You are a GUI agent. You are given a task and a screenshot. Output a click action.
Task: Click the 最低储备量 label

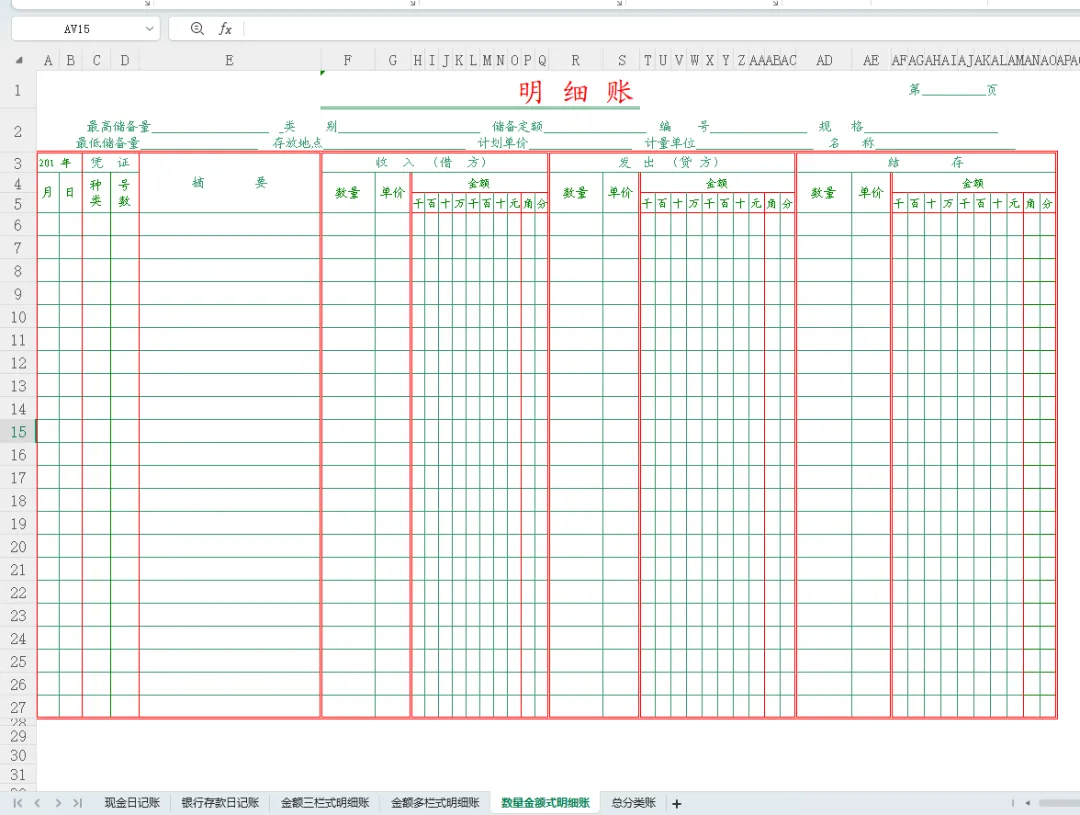click(107, 143)
